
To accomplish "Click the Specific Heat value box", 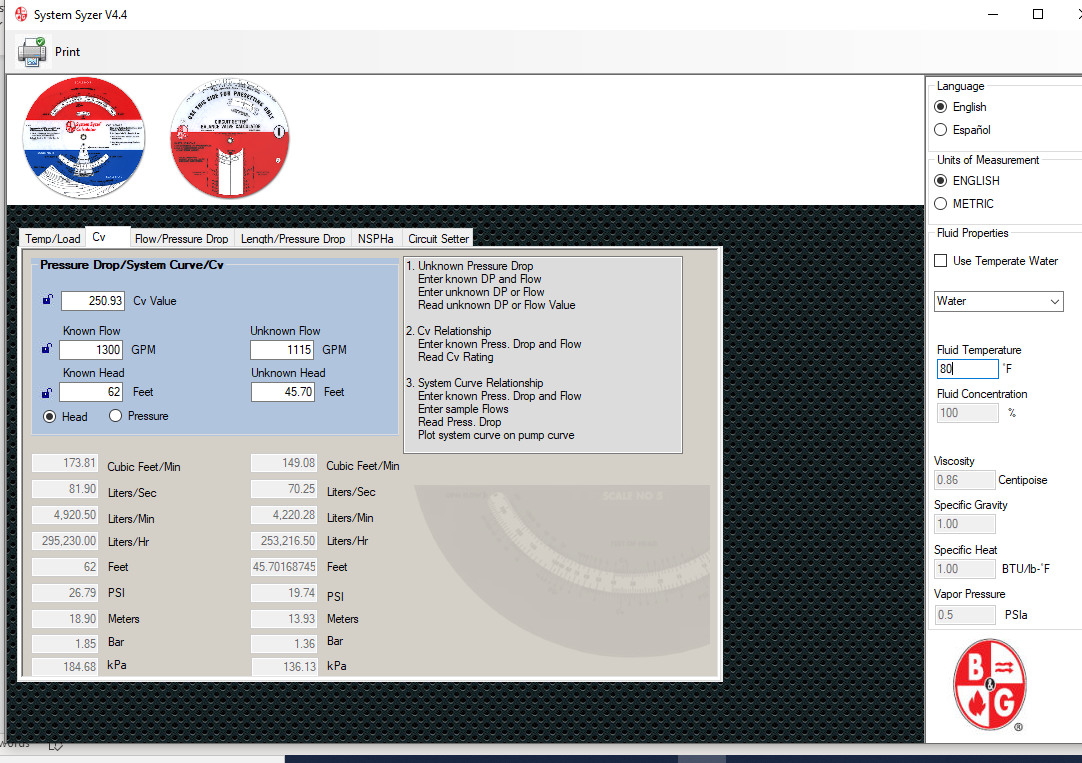I will click(964, 569).
